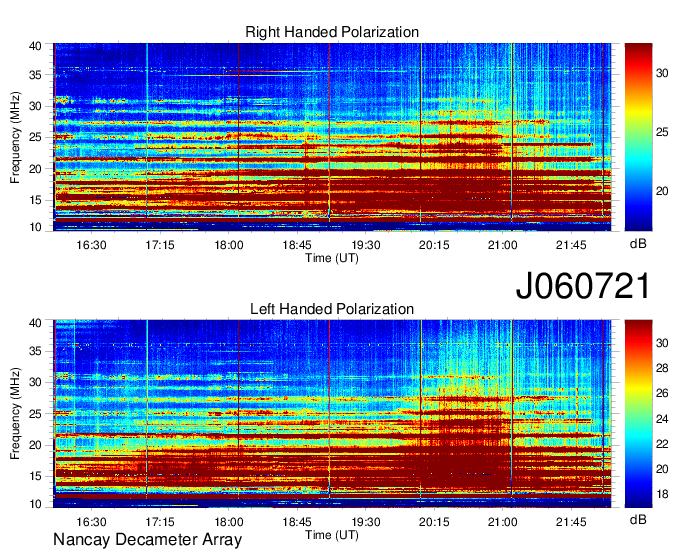Click 24 label on left-handed color bar
Viewport: 680px width, 552px height.
tap(662, 419)
